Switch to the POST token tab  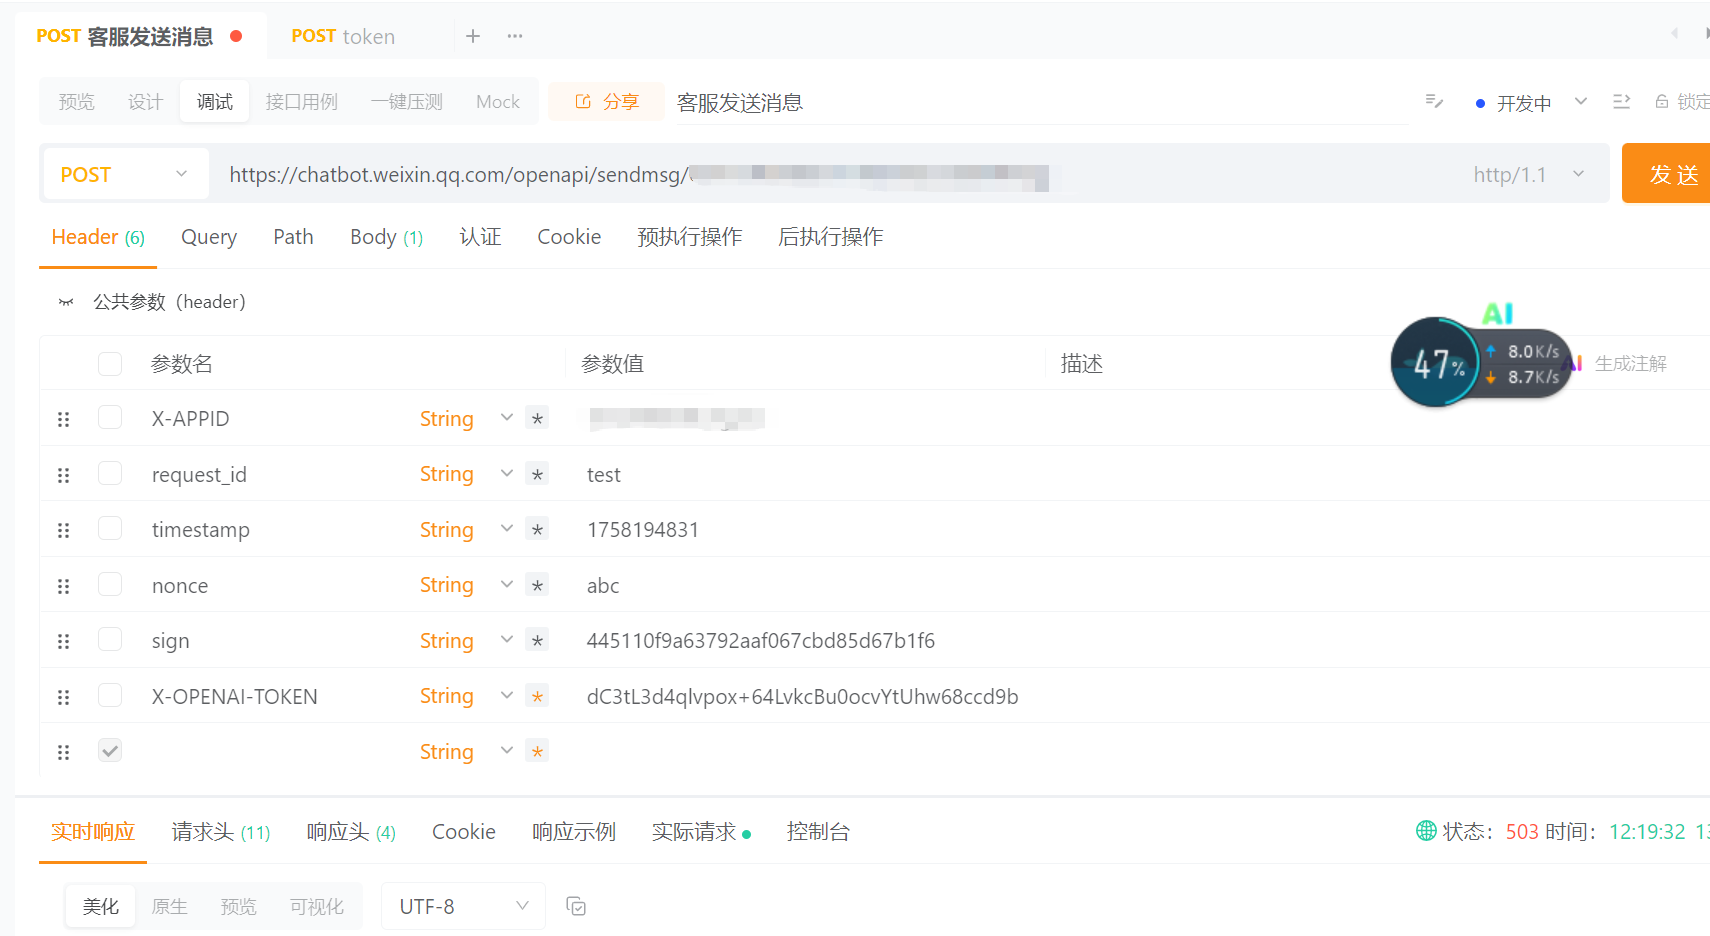(x=343, y=36)
